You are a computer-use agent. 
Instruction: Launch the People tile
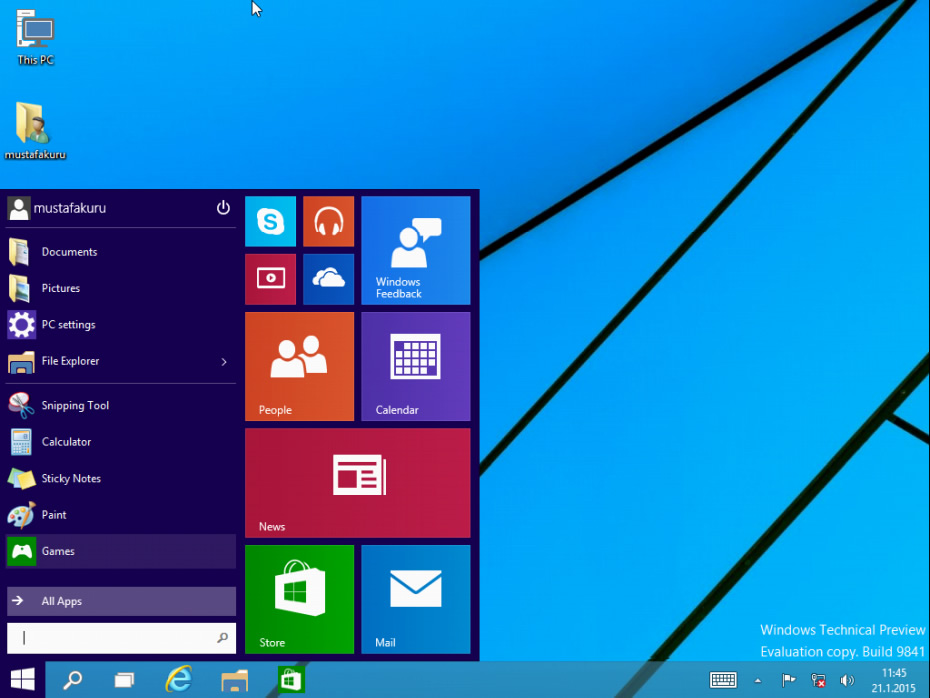pyautogui.click(x=300, y=366)
